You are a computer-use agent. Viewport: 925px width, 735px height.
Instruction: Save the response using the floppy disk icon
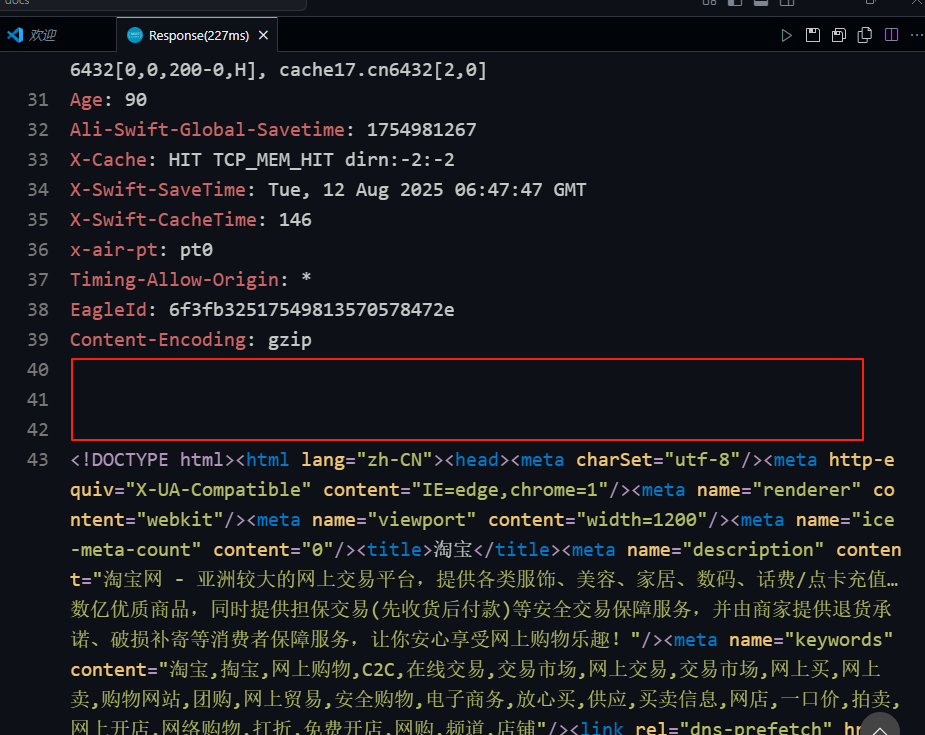click(x=812, y=35)
